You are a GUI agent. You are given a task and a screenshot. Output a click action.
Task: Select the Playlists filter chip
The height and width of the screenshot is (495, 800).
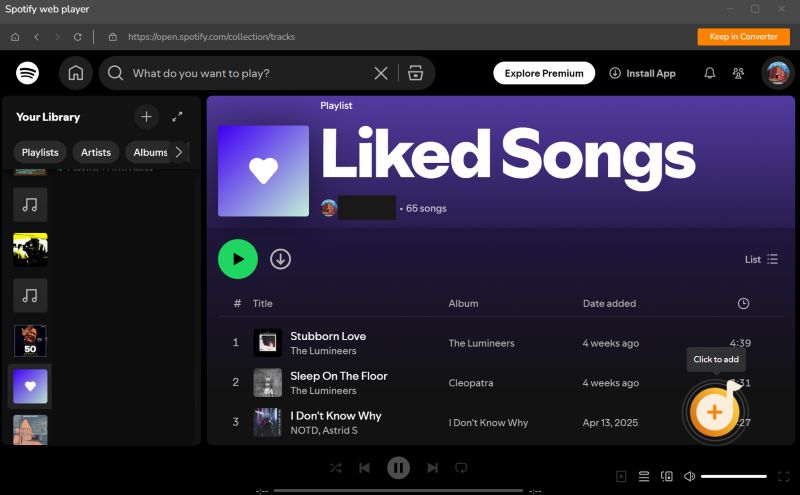(x=40, y=152)
